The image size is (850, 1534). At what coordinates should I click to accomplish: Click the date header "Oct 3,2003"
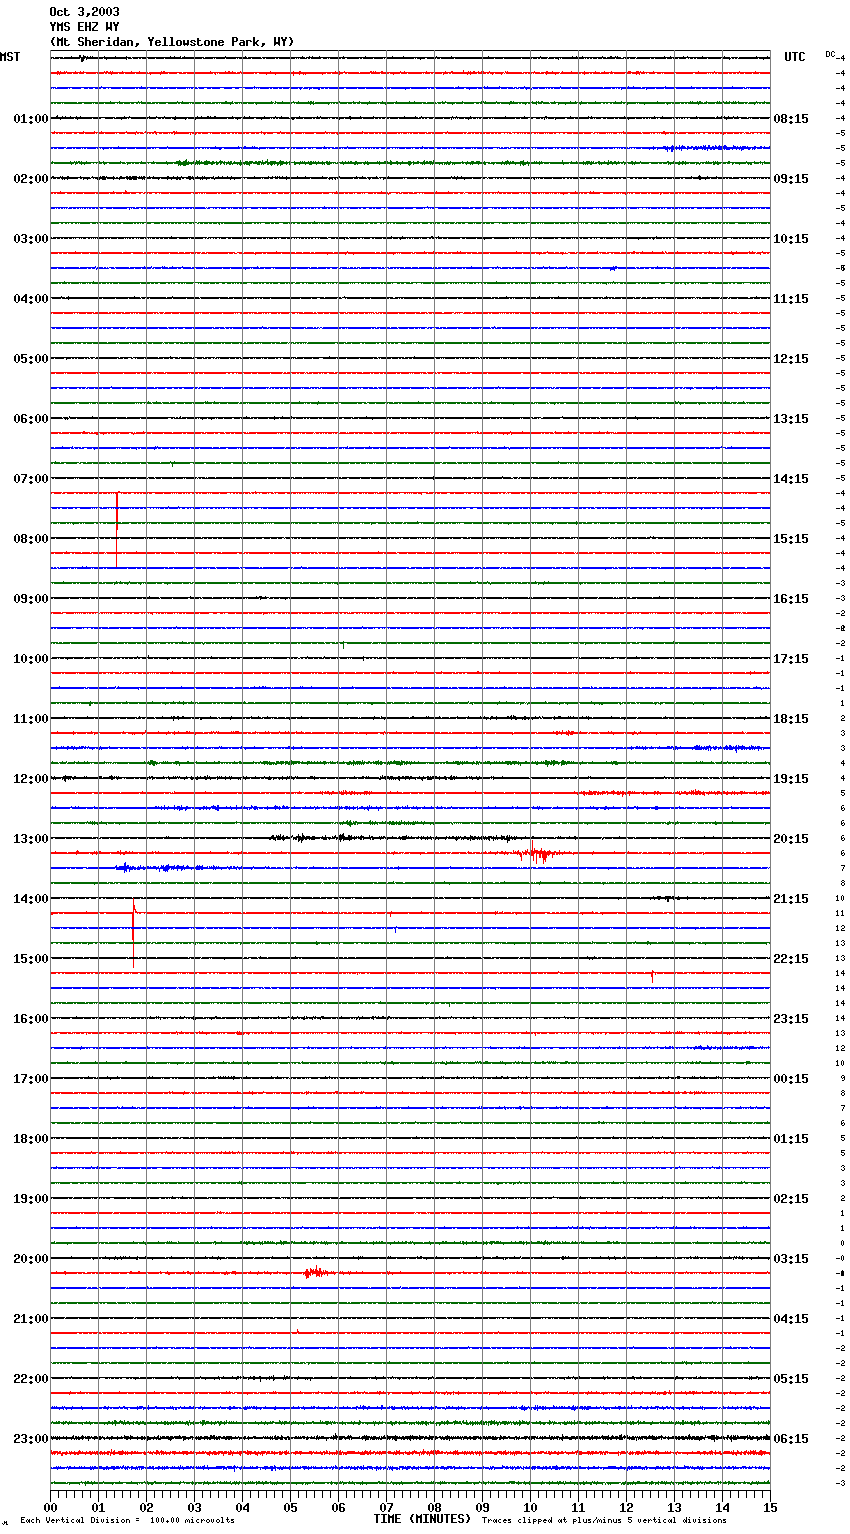(85, 12)
